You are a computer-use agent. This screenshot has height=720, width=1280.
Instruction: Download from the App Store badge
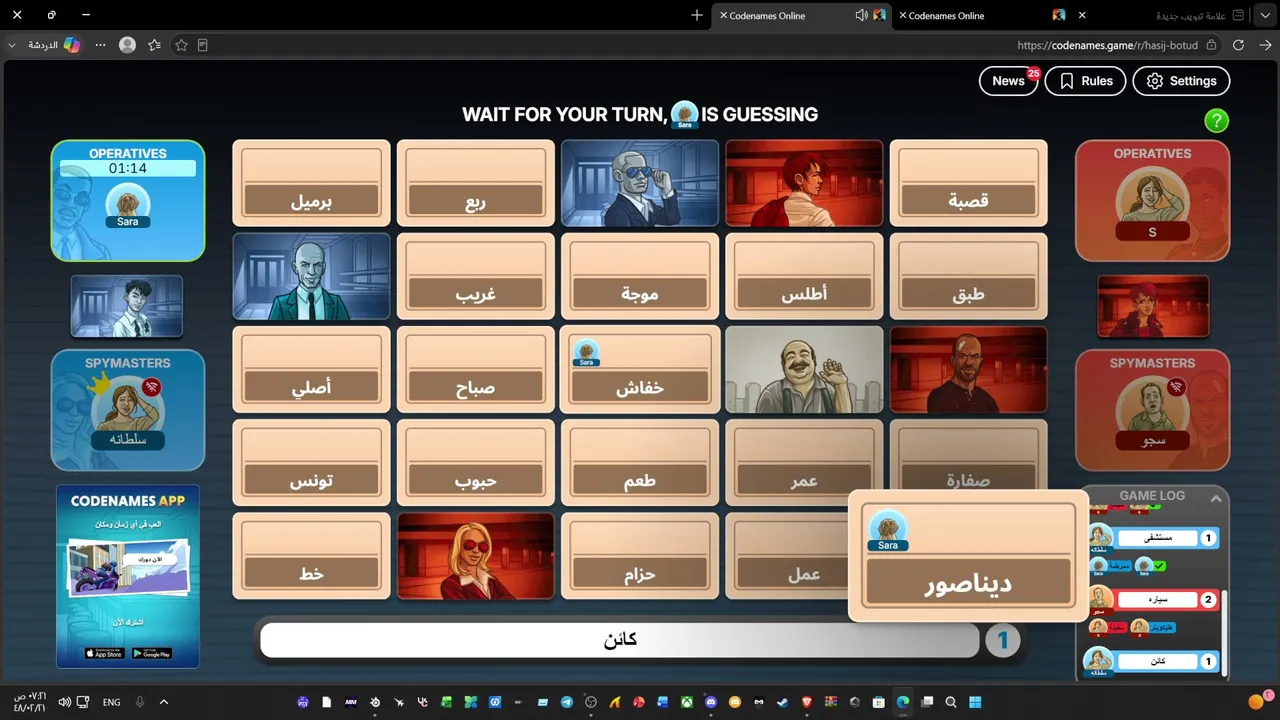coord(104,653)
